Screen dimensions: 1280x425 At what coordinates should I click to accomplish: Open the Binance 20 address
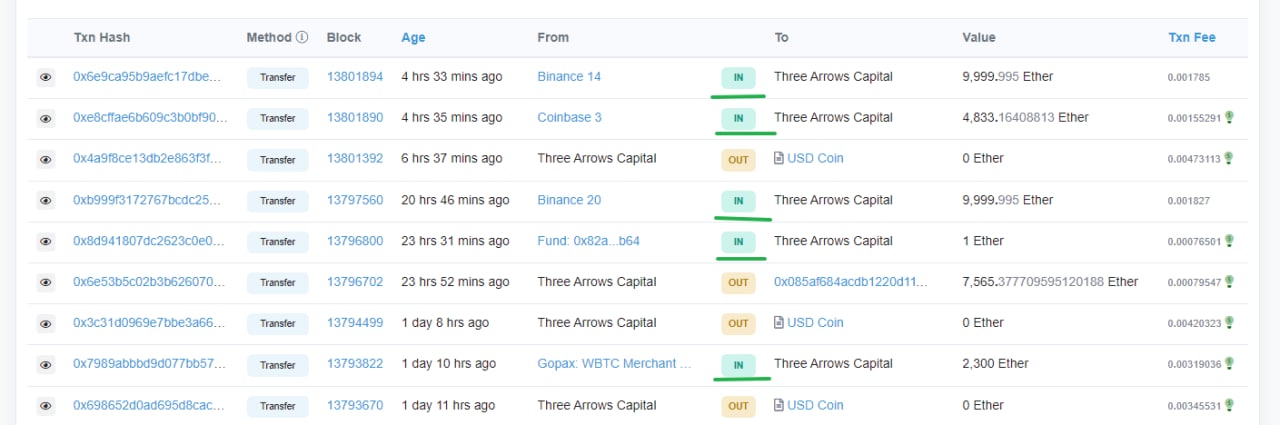point(569,200)
